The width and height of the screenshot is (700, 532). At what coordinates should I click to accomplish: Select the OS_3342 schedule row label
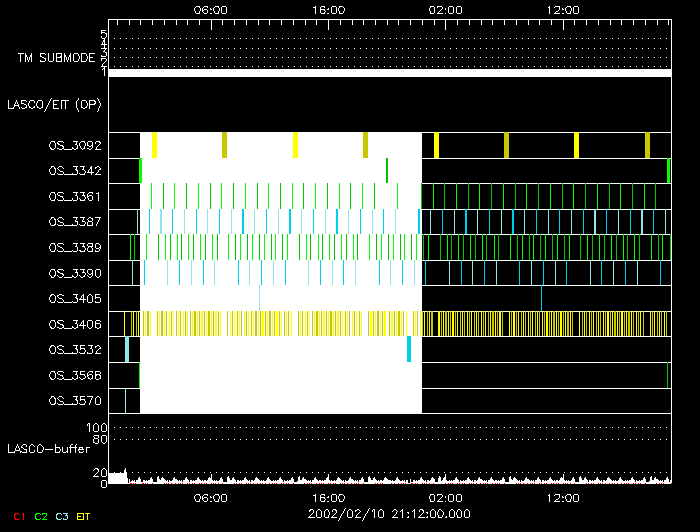click(x=74, y=171)
